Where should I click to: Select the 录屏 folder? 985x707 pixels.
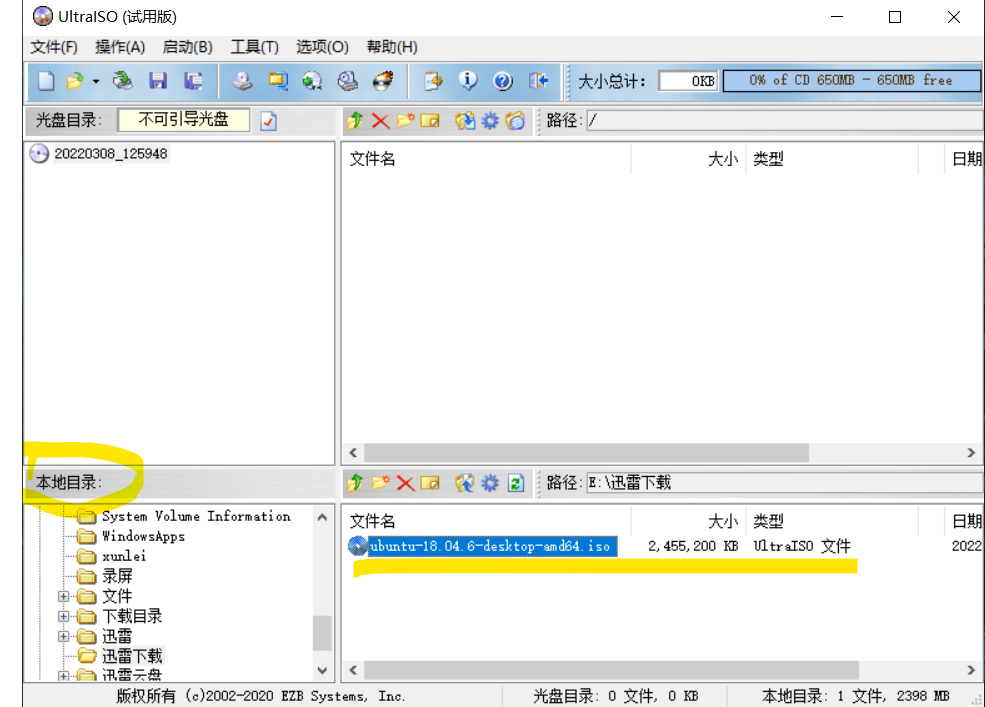pos(117,576)
